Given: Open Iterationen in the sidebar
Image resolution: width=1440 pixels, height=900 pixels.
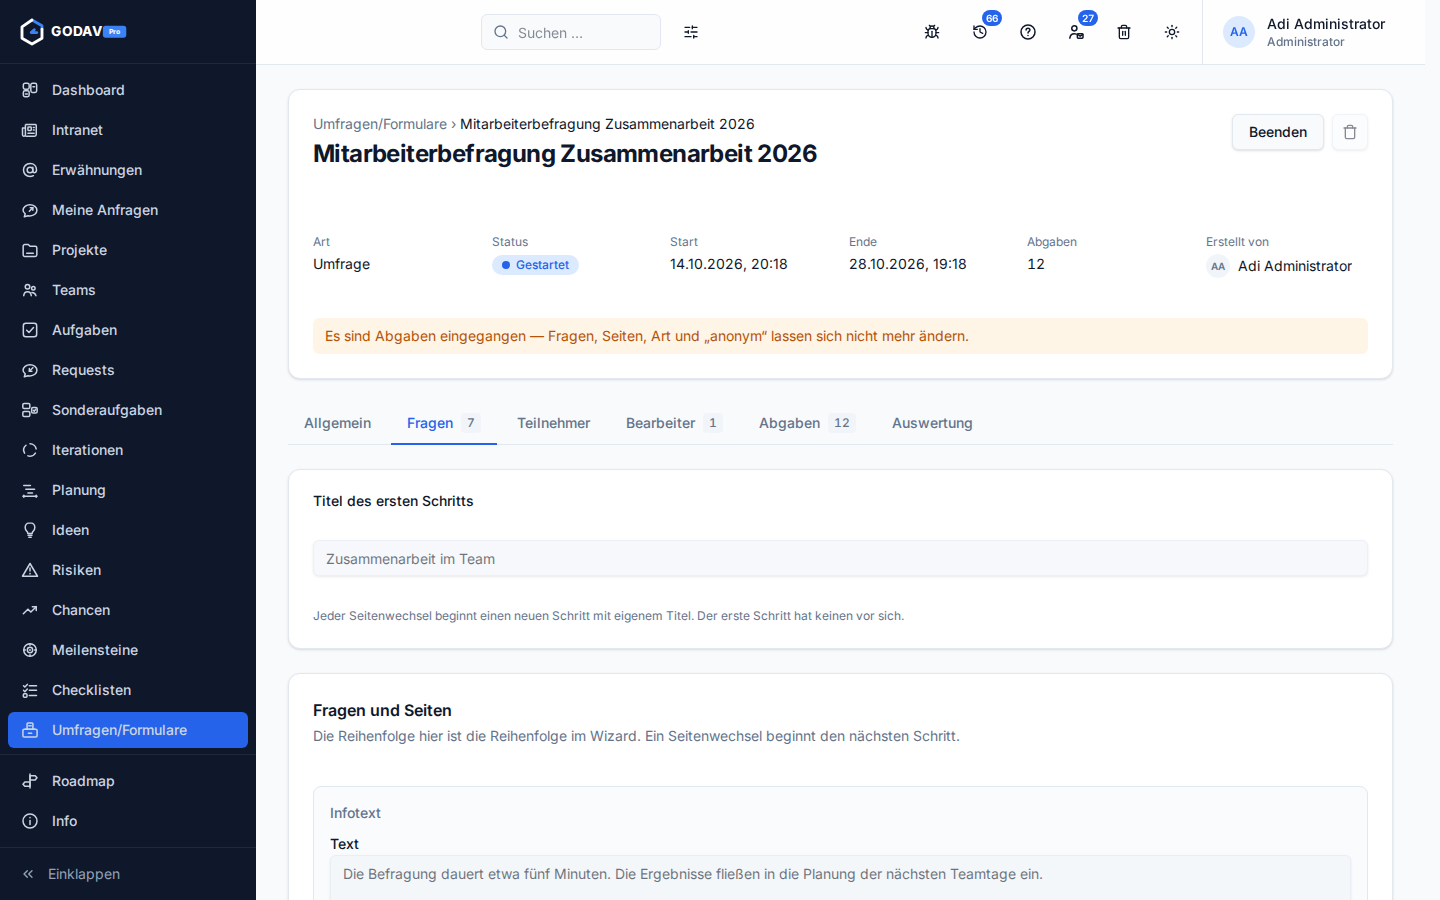Looking at the screenshot, I should tap(128, 450).
